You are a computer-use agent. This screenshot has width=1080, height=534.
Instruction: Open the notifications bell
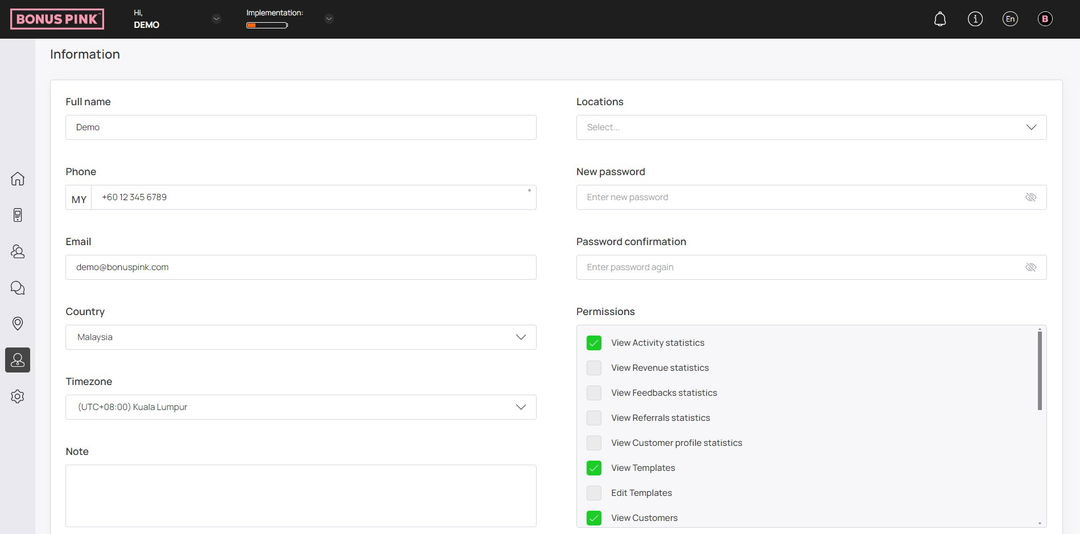coord(939,19)
